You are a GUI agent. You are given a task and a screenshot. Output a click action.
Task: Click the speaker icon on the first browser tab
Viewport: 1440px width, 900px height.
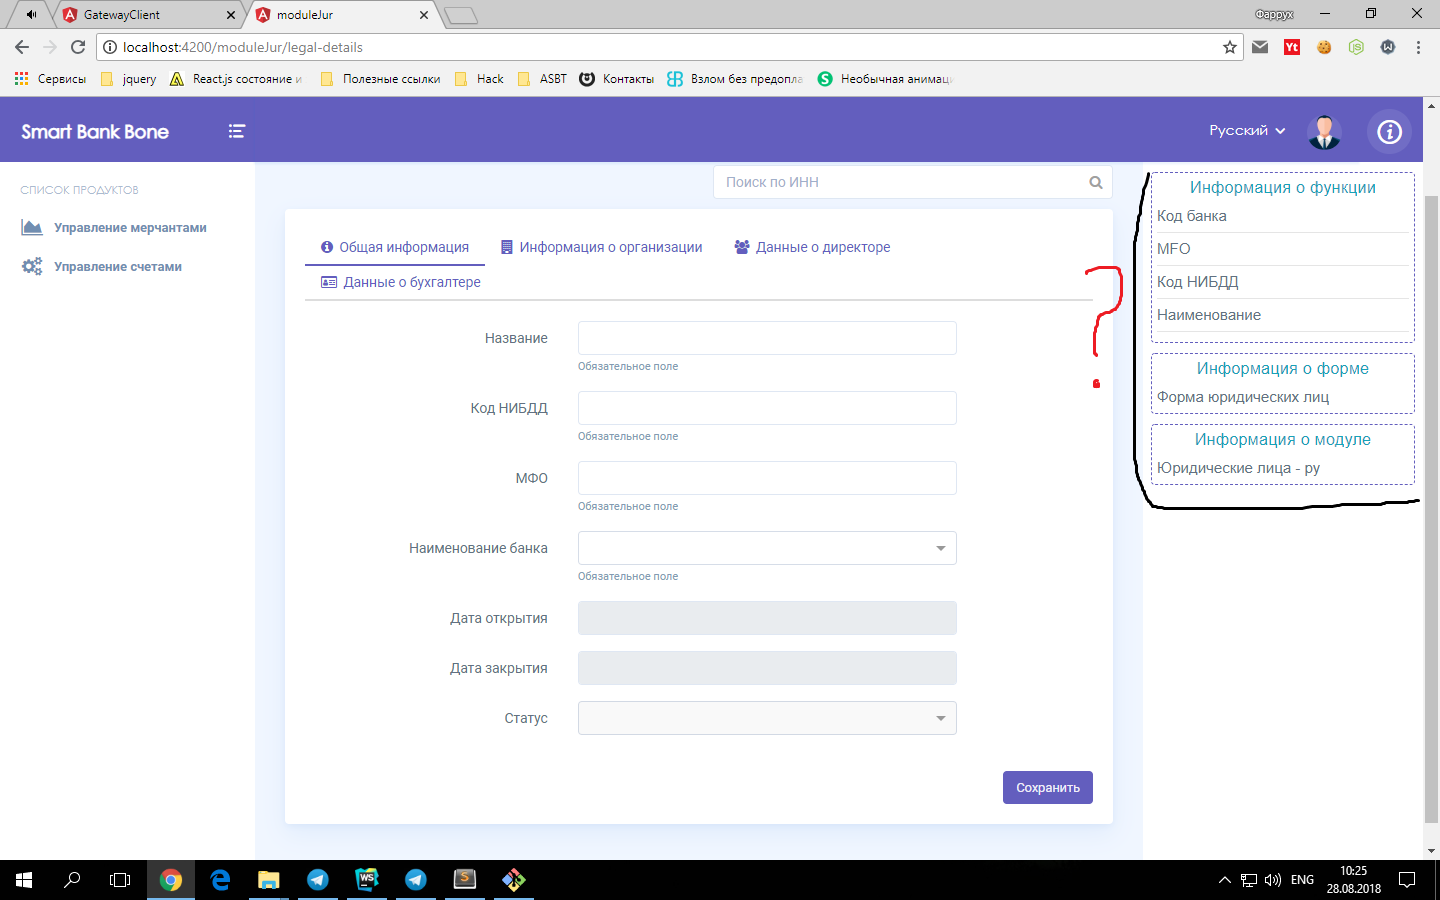pos(31,15)
